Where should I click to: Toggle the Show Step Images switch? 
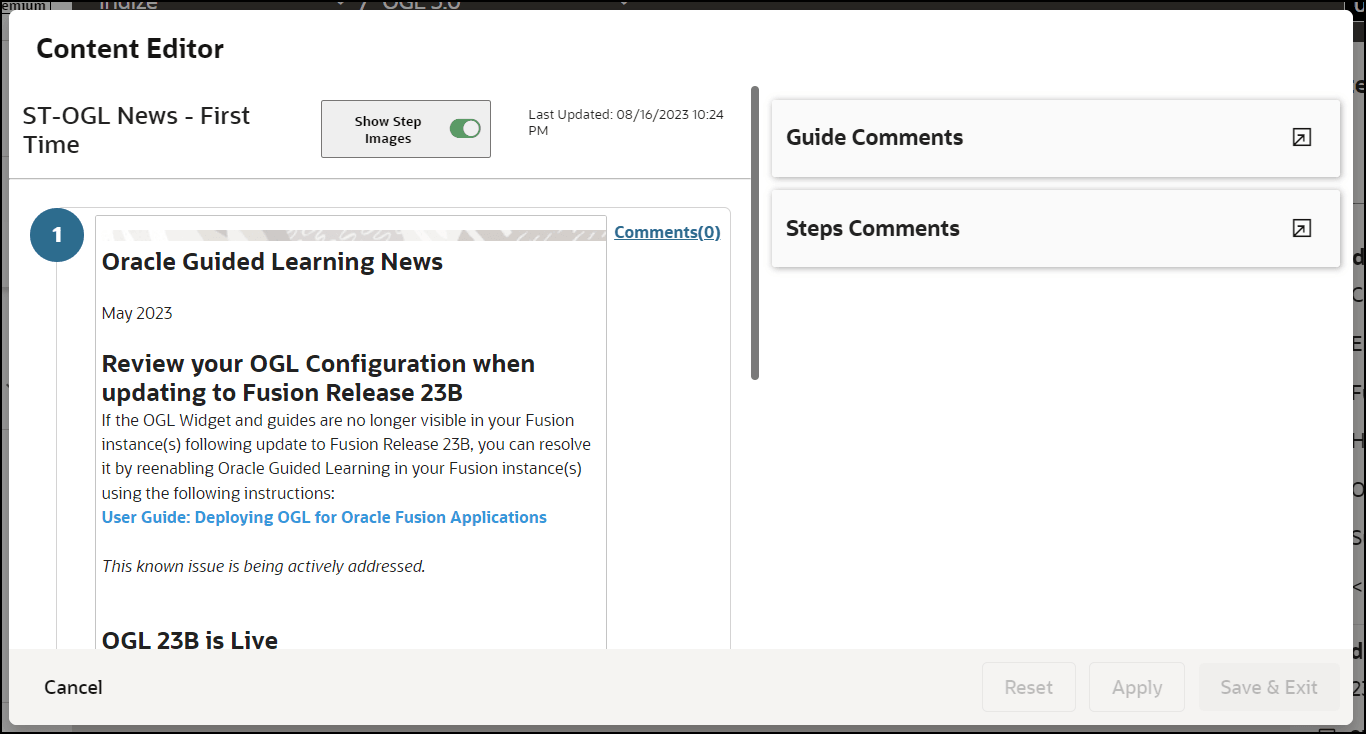[x=465, y=129]
